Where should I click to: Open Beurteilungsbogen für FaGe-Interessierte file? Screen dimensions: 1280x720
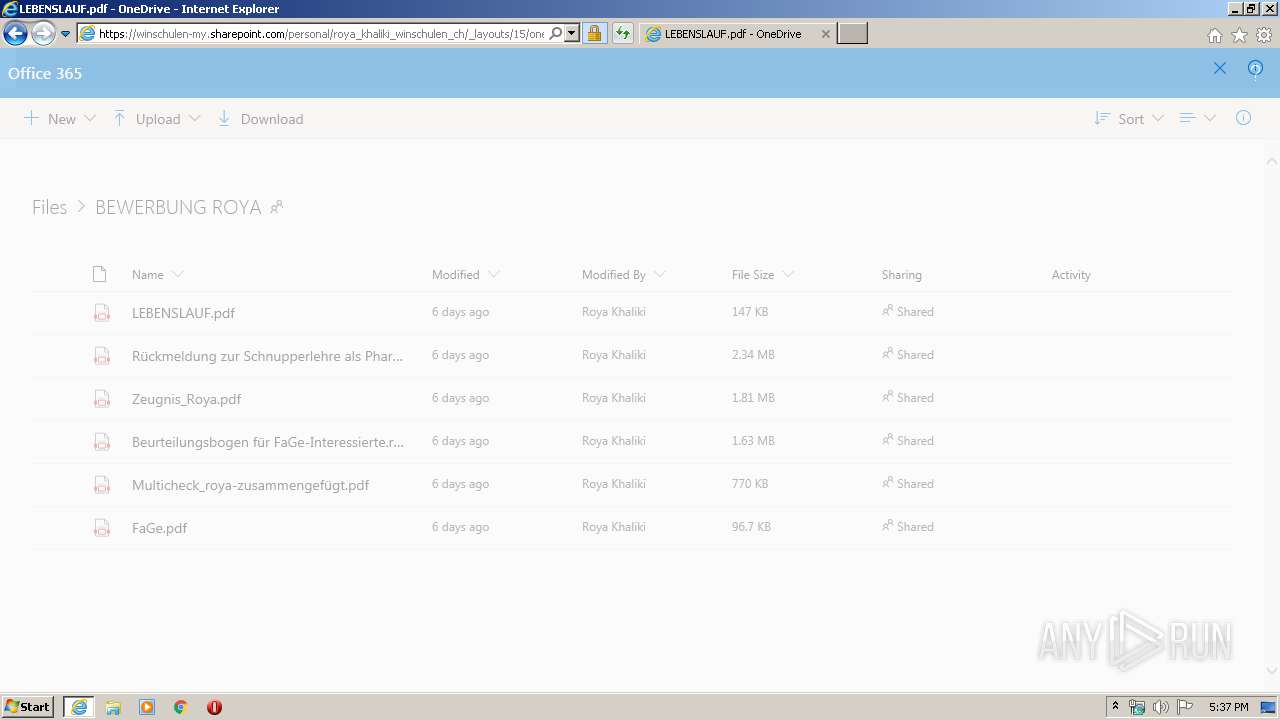pyautogui.click(x=268, y=442)
